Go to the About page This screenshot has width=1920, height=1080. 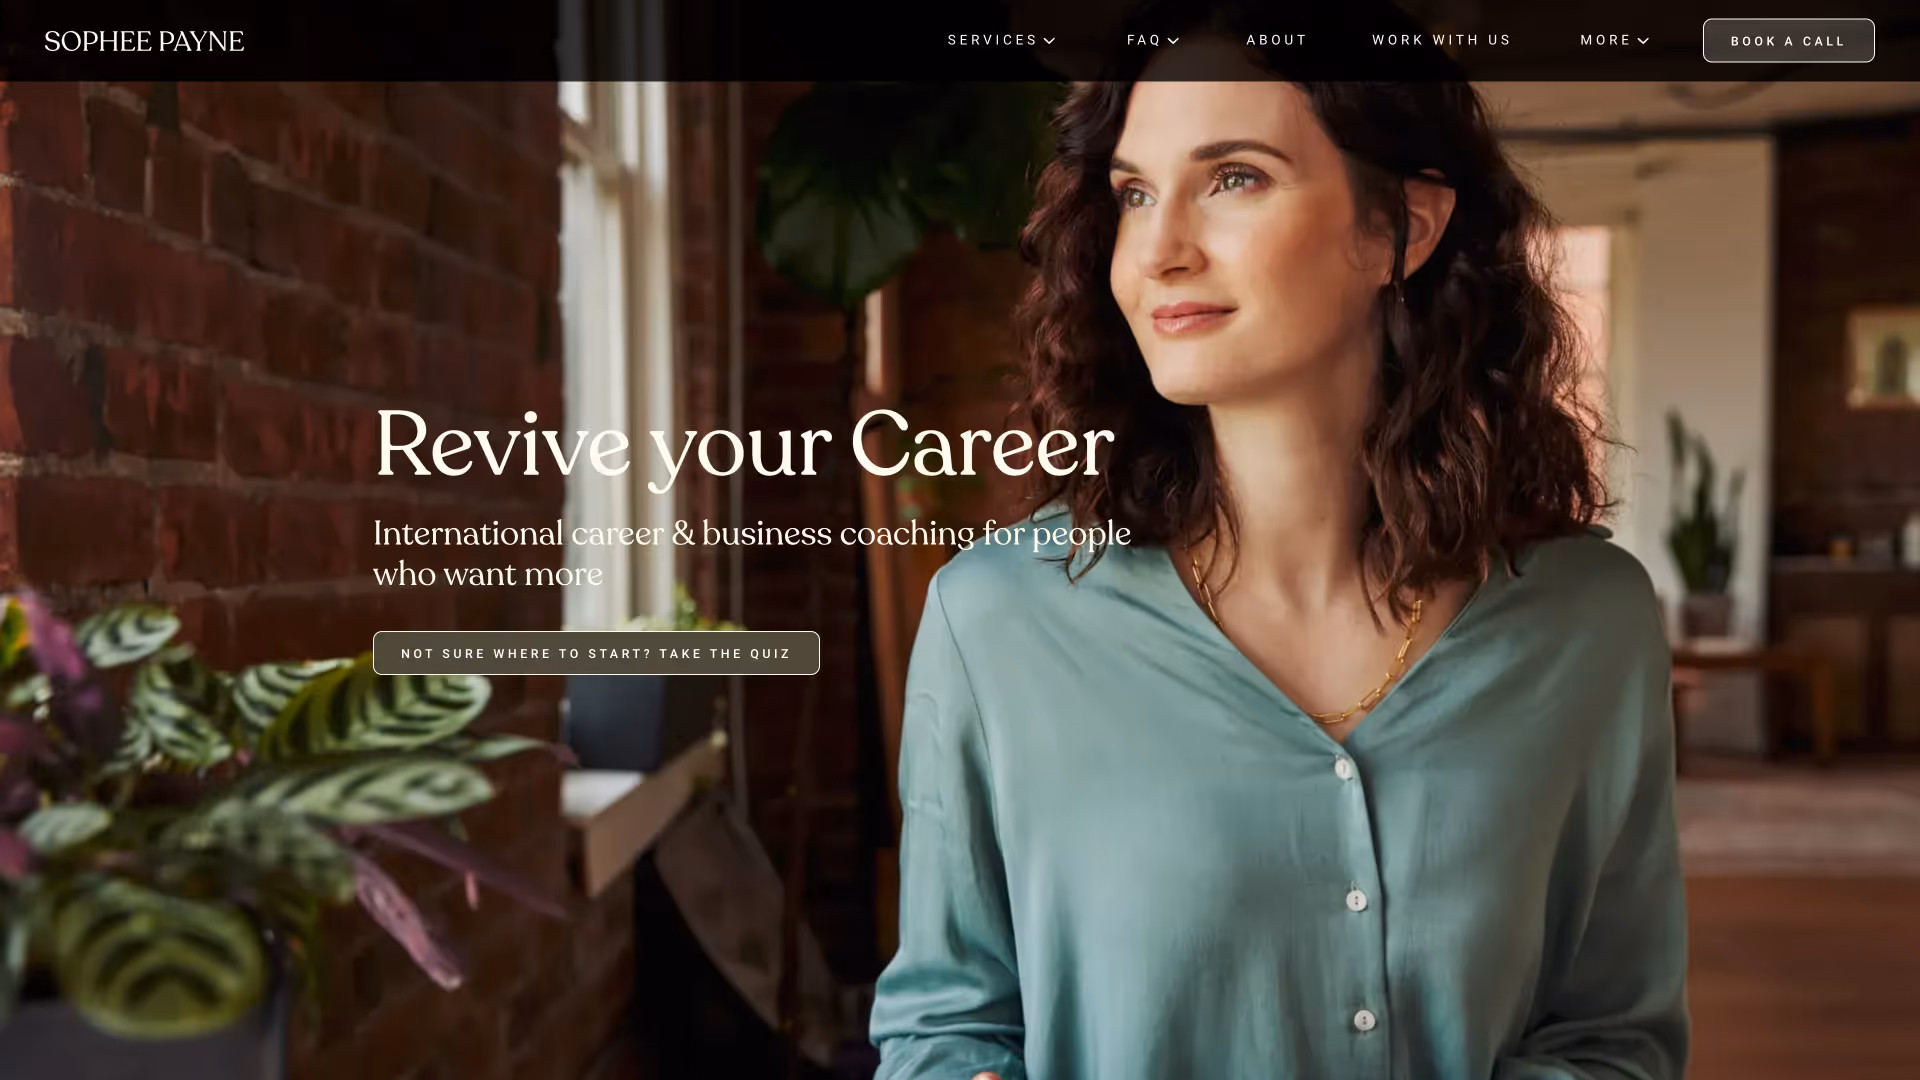[1276, 40]
